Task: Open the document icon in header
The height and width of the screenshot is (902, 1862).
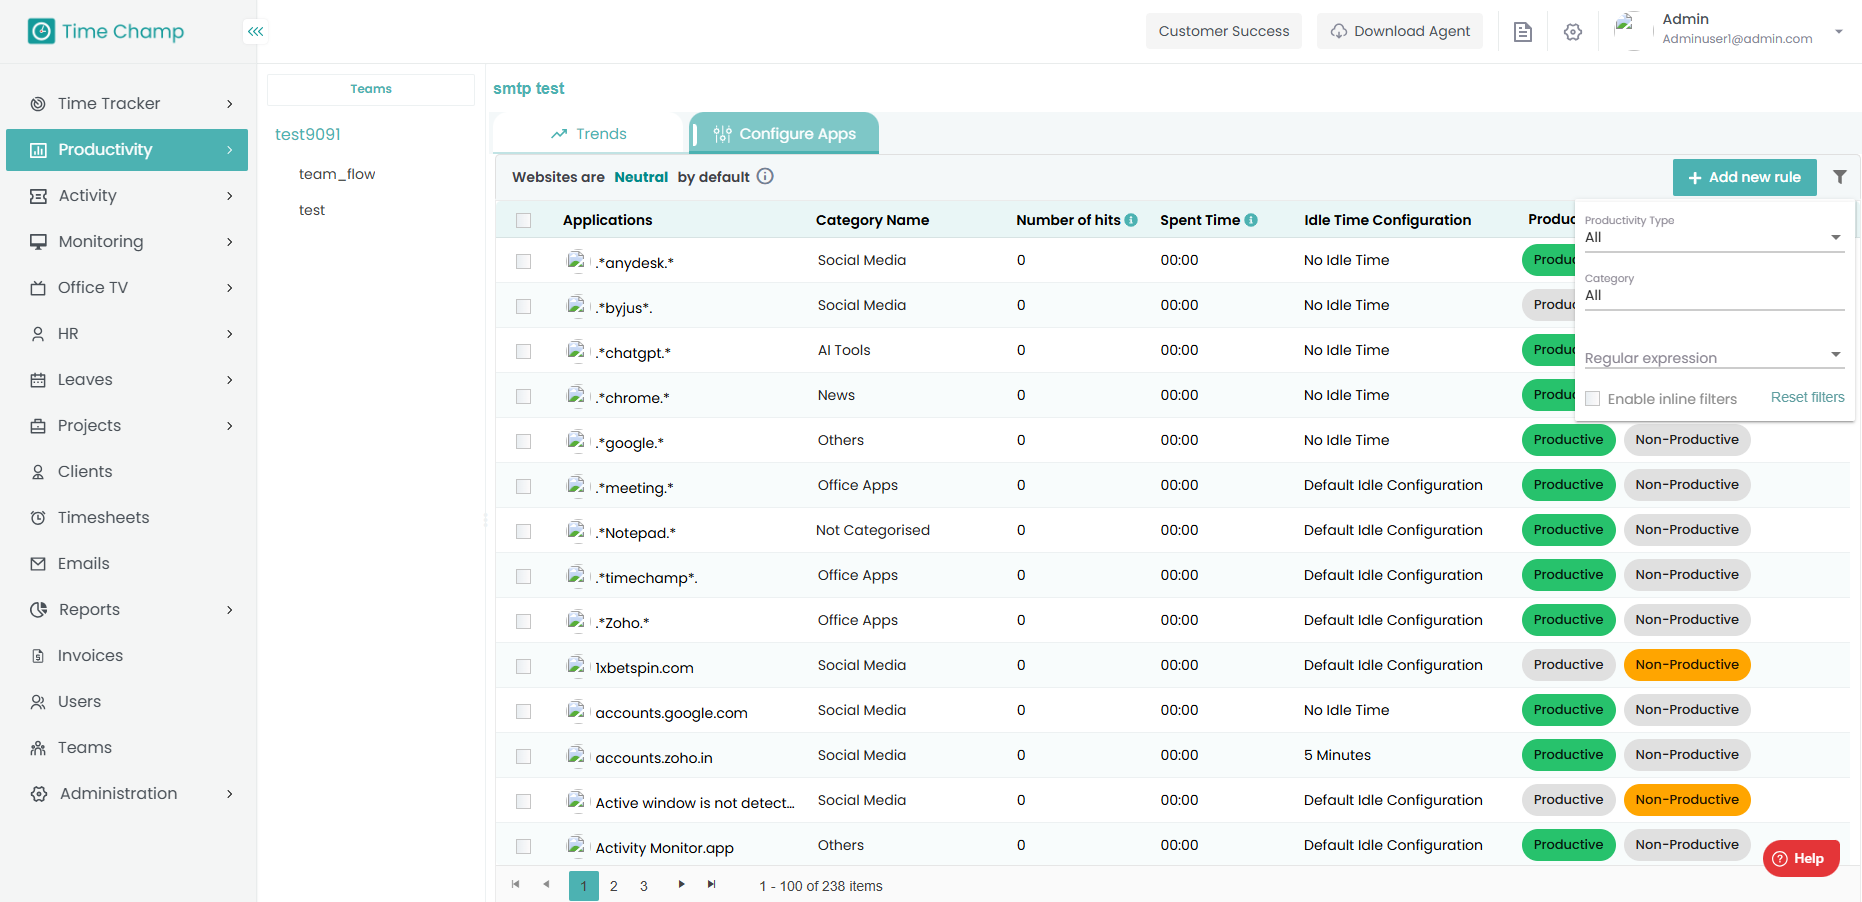Action: (1522, 32)
